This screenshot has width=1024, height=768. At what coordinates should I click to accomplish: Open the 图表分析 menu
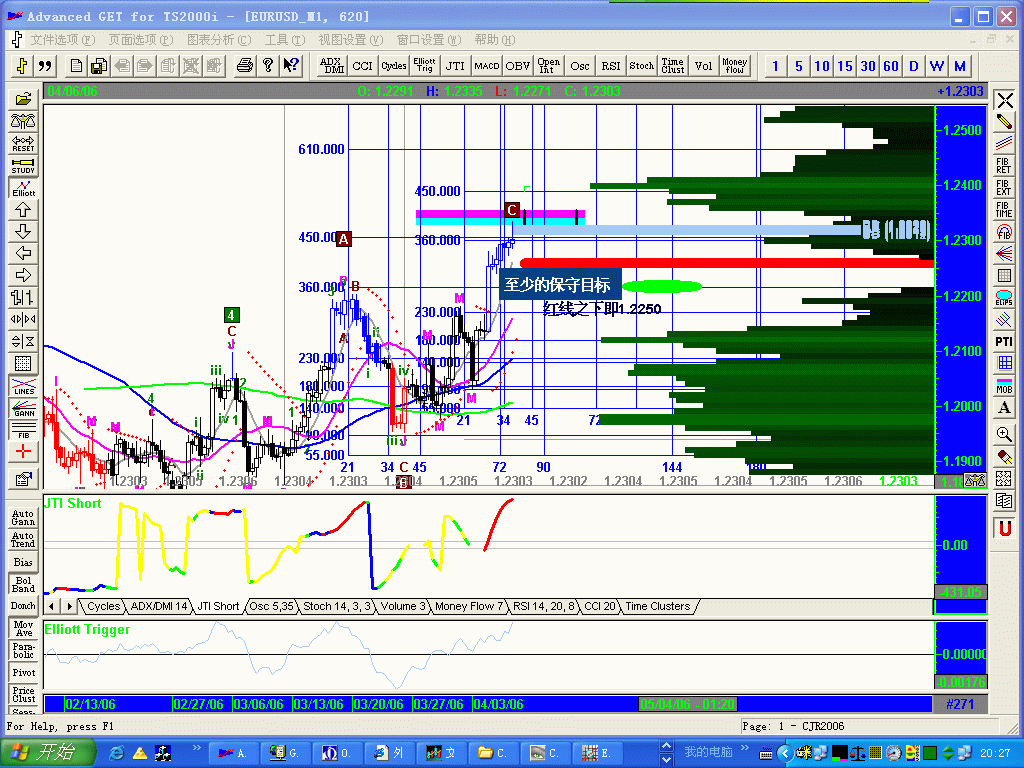click(x=210, y=40)
